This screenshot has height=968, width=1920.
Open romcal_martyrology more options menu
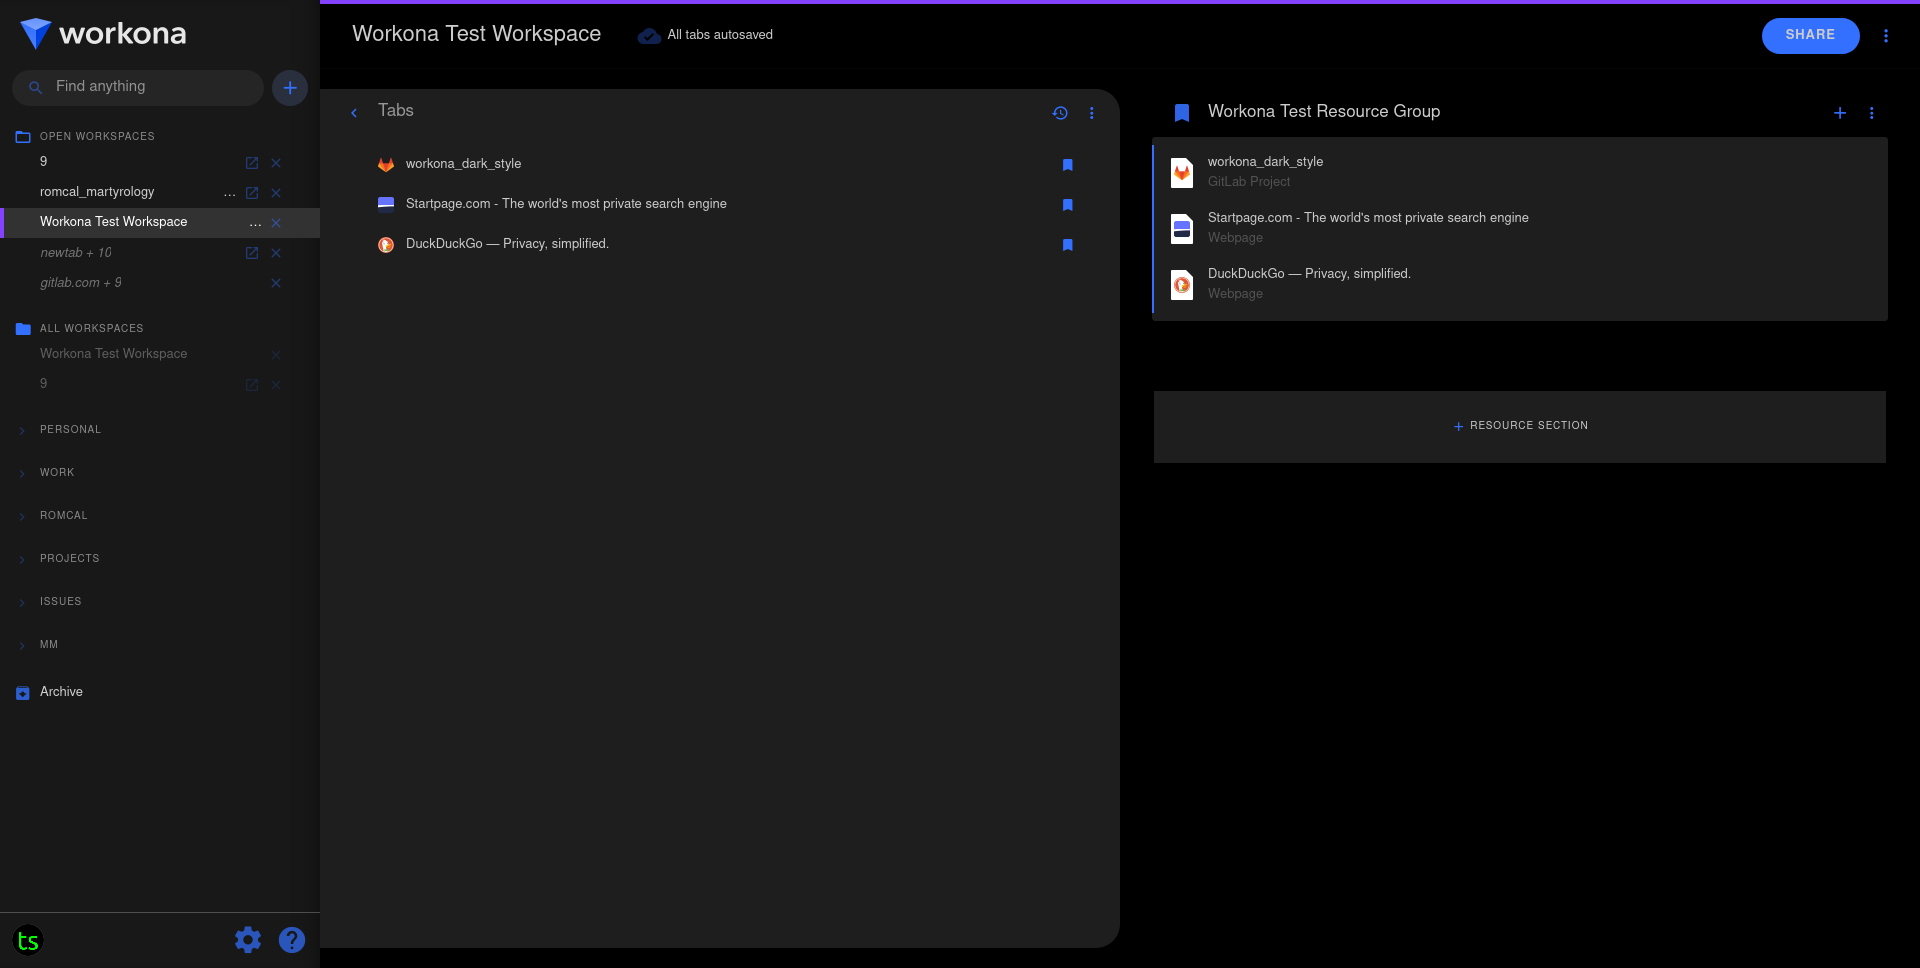[230, 193]
